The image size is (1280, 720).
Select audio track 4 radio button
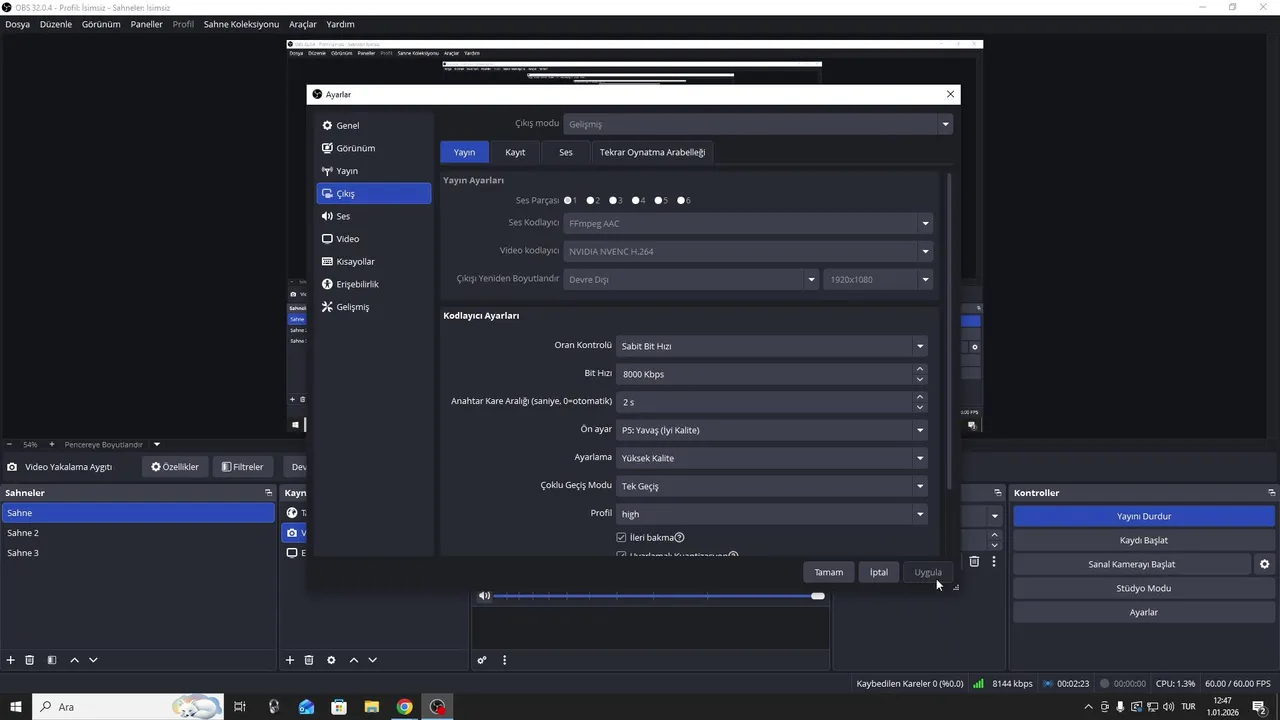tap(636, 200)
